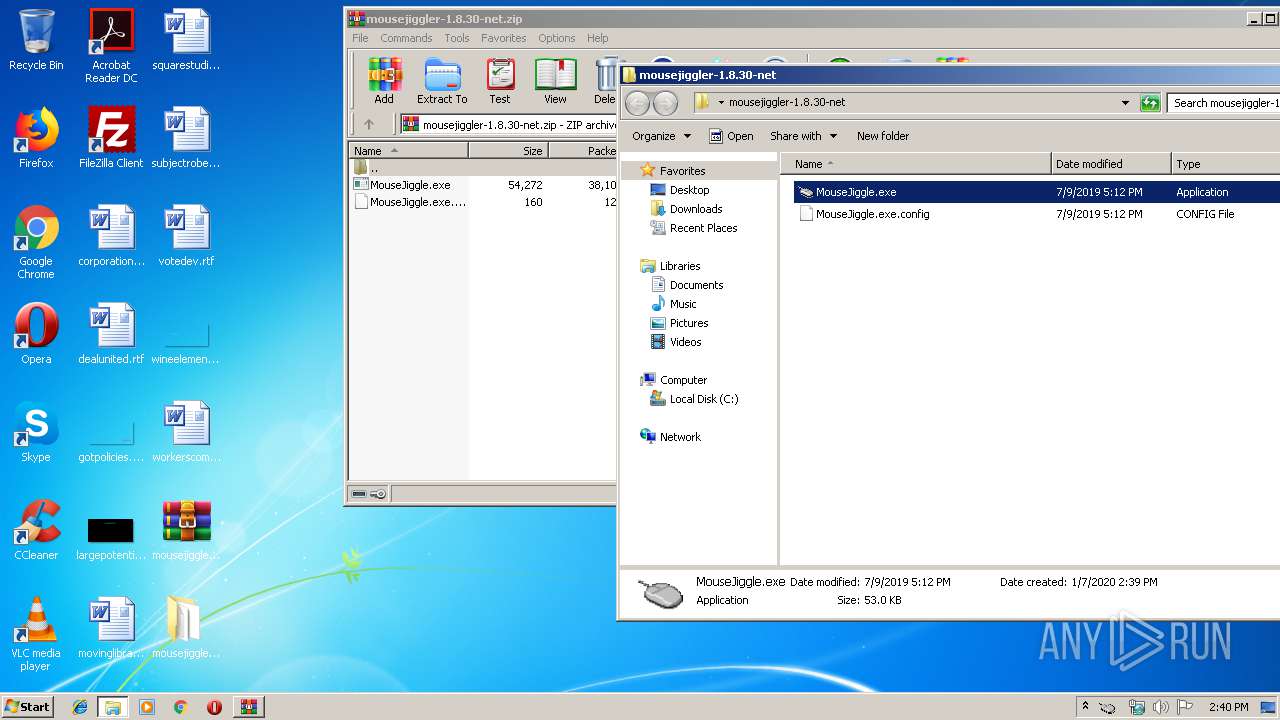Open WinRAR Tools menu
1280x720 pixels.
click(x=457, y=38)
